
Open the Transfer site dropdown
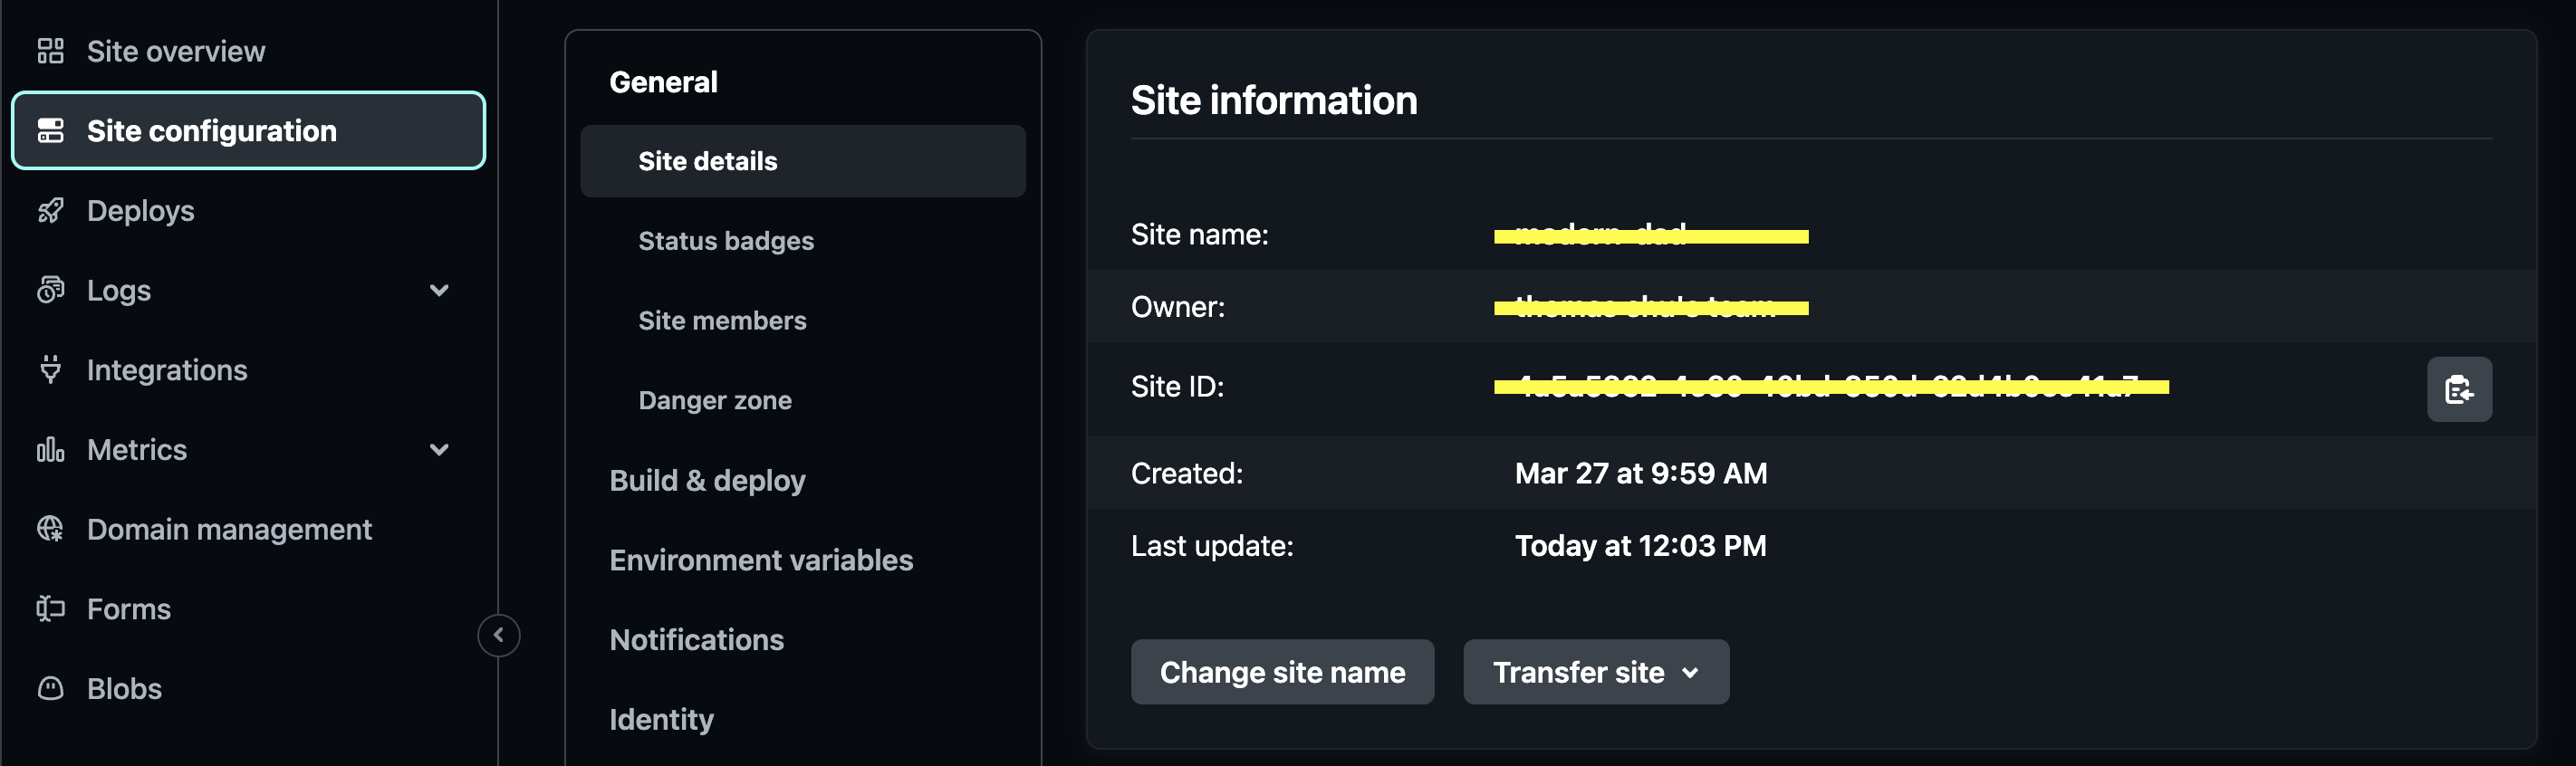coord(1595,672)
